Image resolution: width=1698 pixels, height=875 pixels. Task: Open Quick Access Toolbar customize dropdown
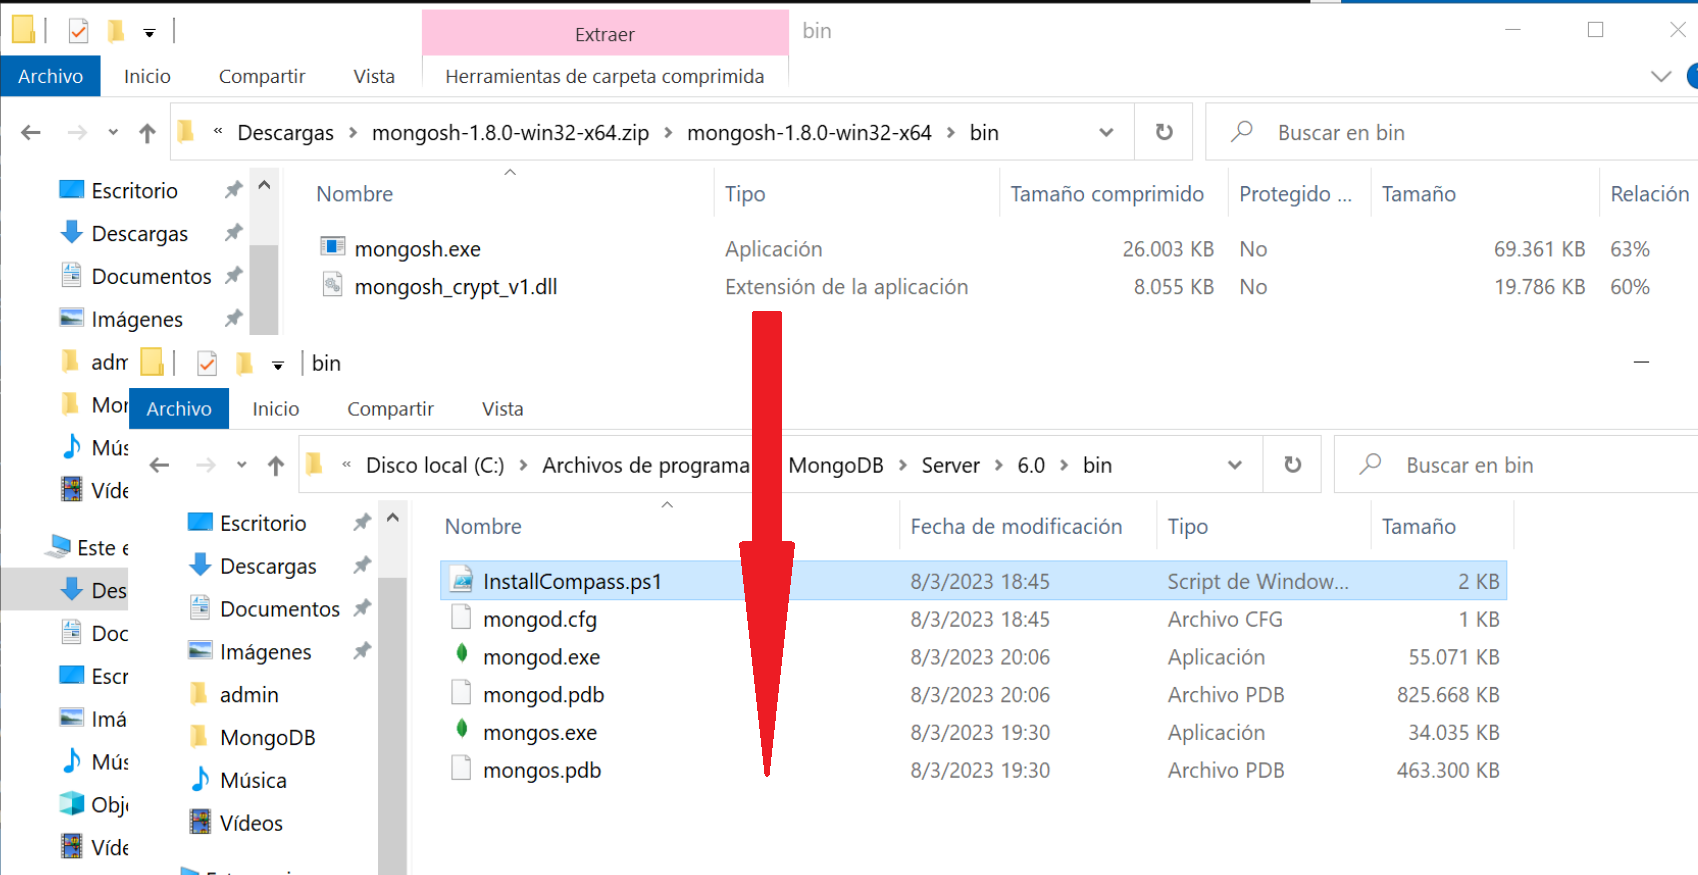tap(149, 33)
